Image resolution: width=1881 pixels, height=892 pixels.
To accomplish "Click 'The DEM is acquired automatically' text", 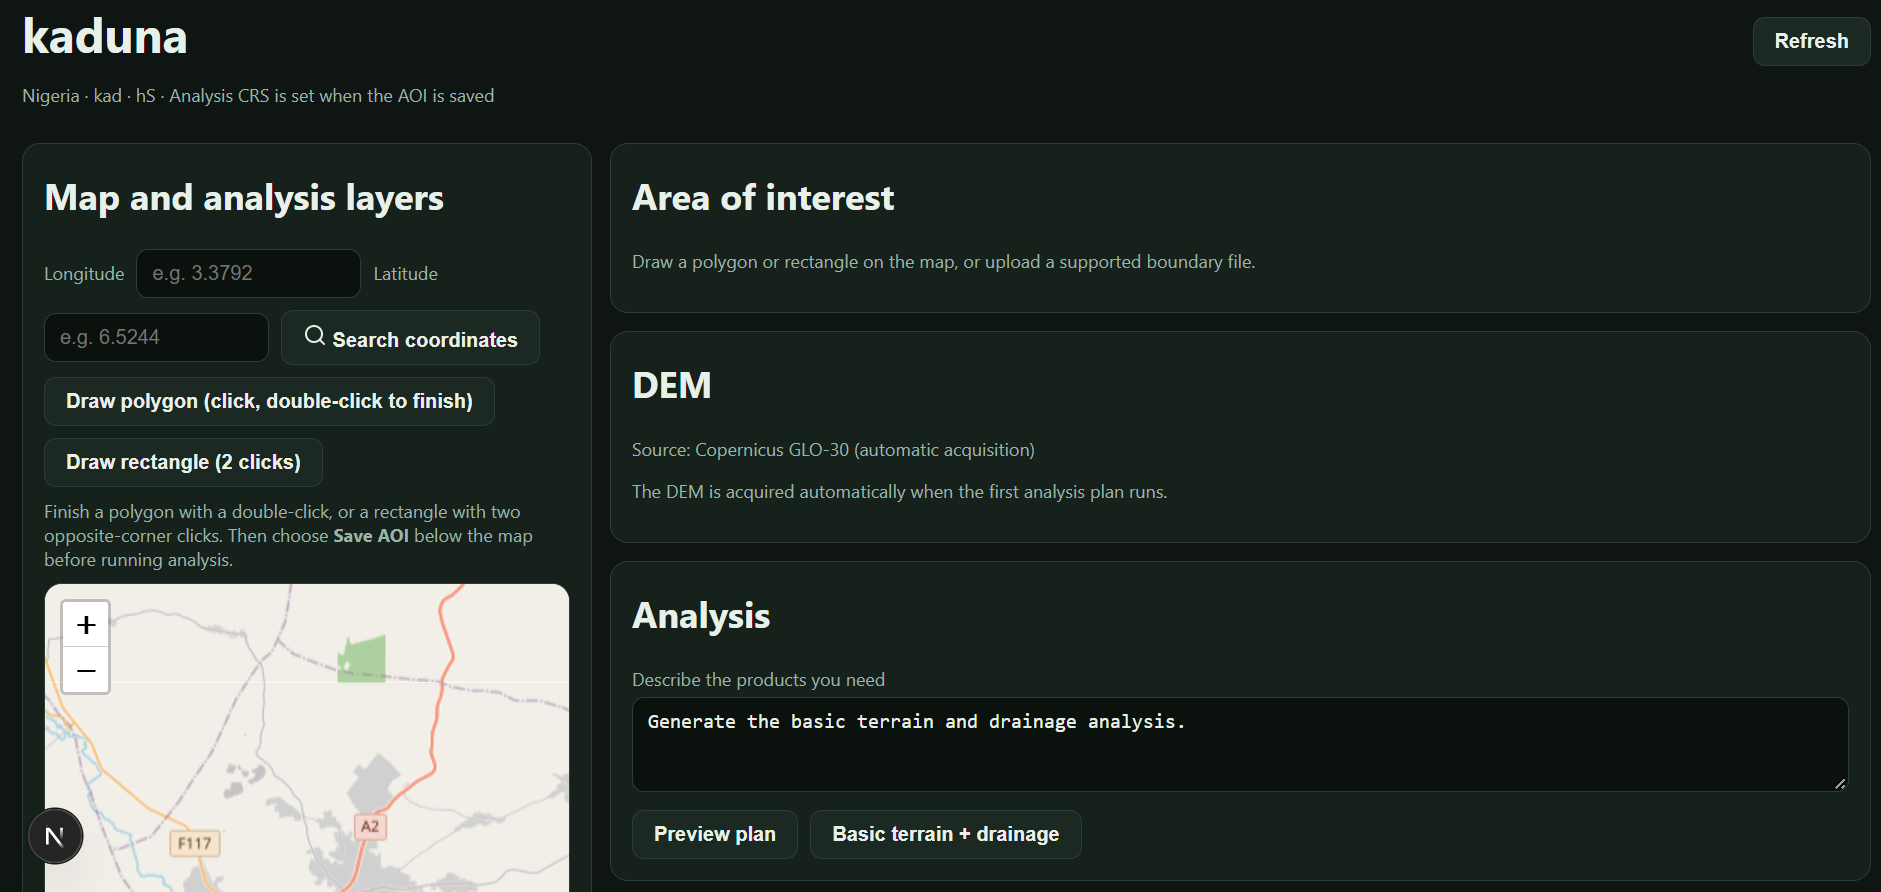I will (x=899, y=492).
